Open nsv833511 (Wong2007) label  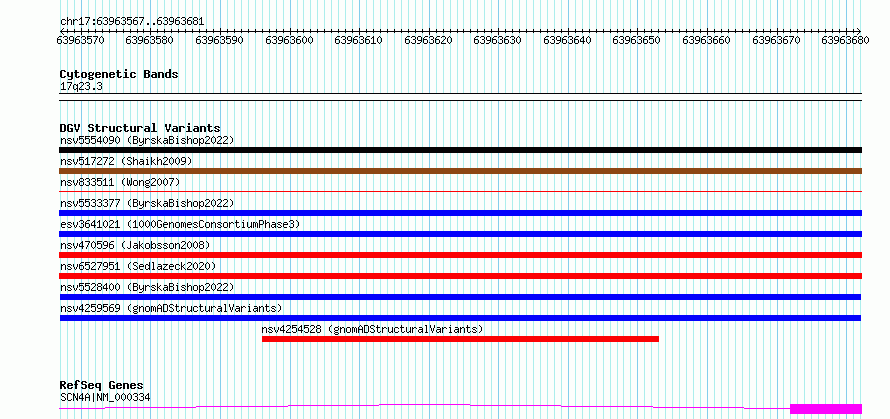tap(120, 182)
